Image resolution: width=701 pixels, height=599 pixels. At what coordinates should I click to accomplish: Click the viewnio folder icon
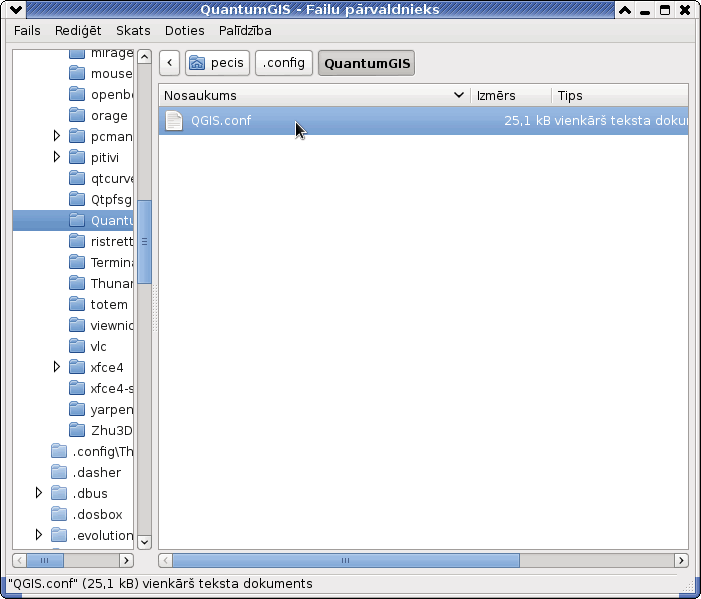[77, 325]
